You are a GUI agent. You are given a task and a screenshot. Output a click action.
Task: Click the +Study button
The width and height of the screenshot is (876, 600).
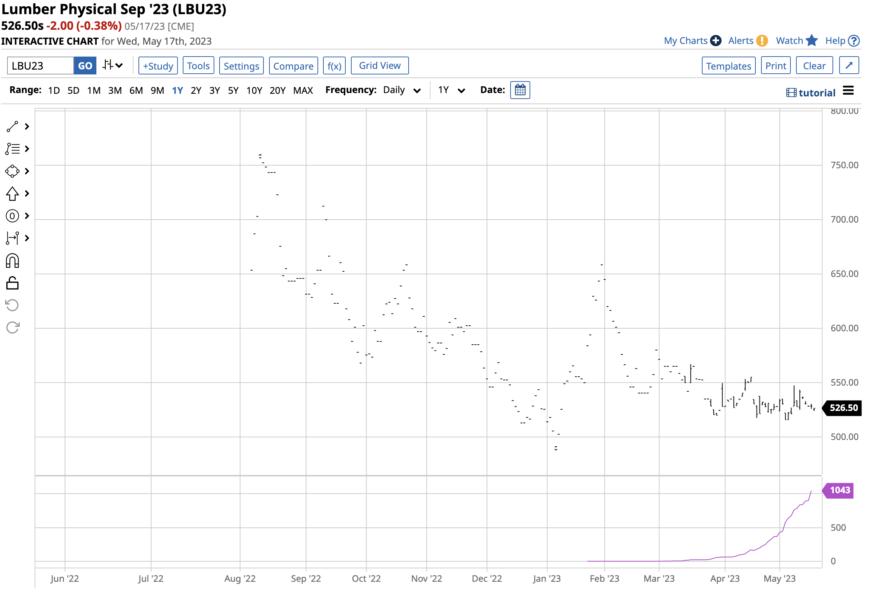158,65
